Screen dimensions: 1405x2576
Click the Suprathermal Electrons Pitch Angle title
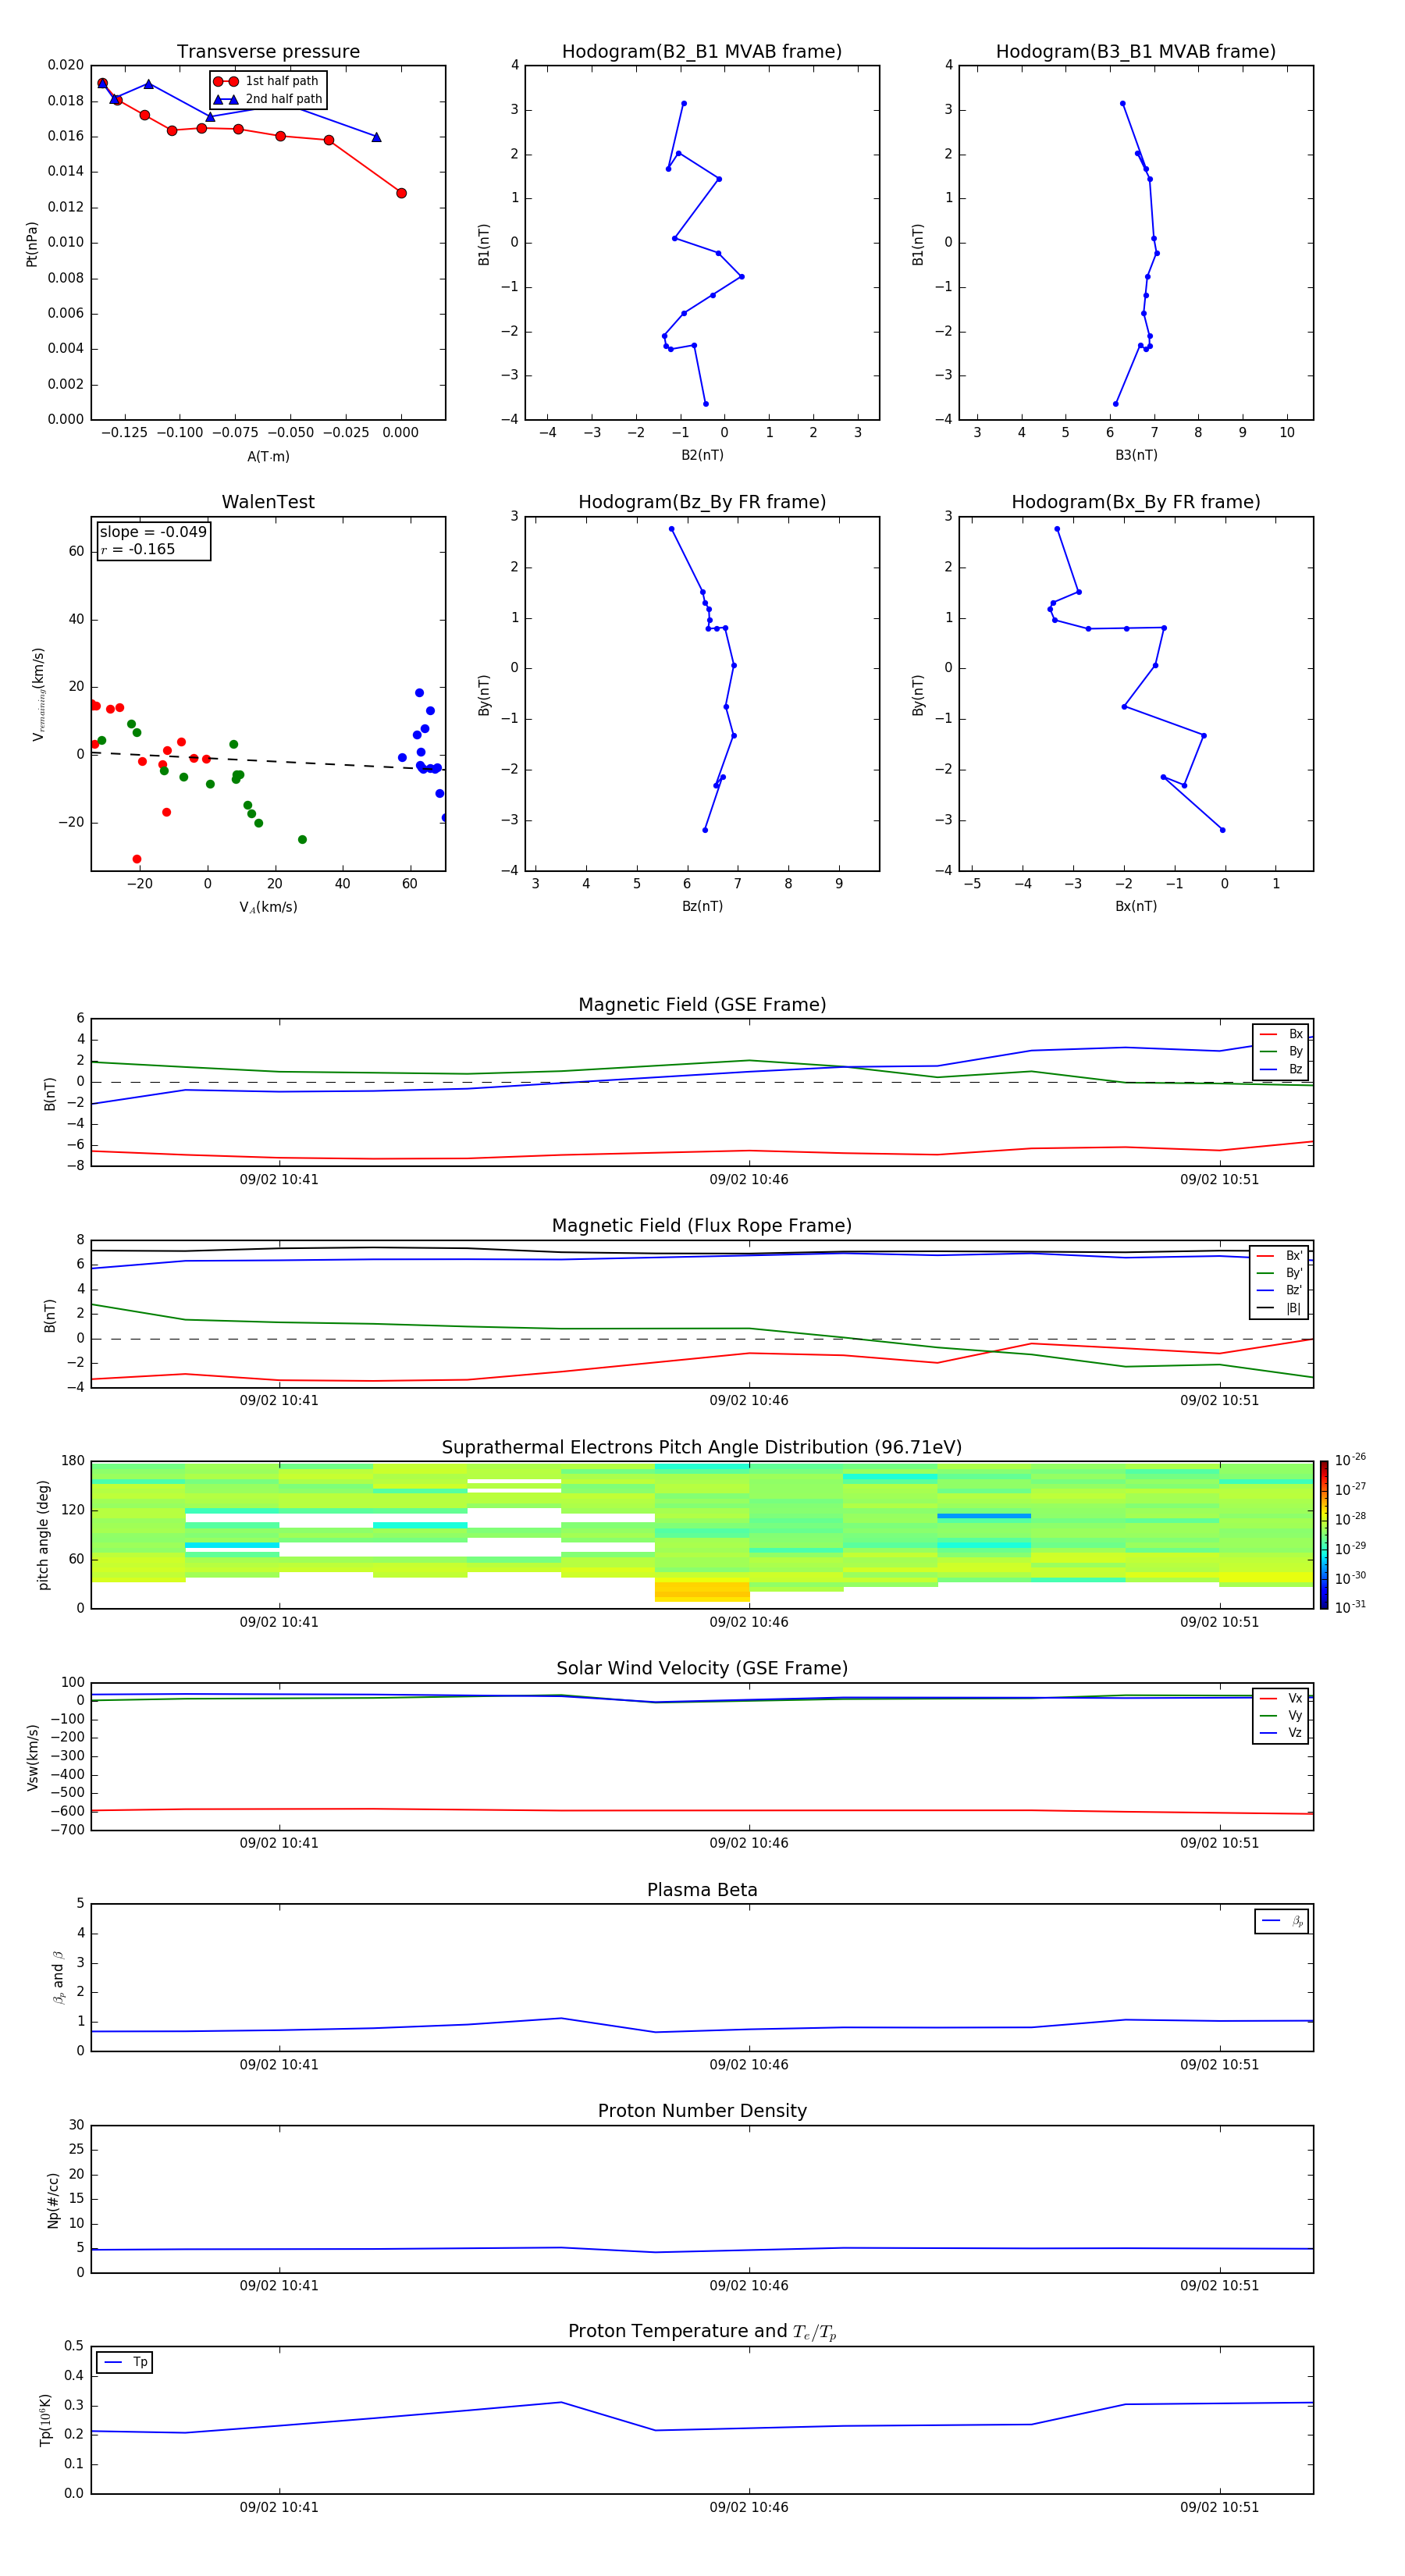tap(702, 1448)
